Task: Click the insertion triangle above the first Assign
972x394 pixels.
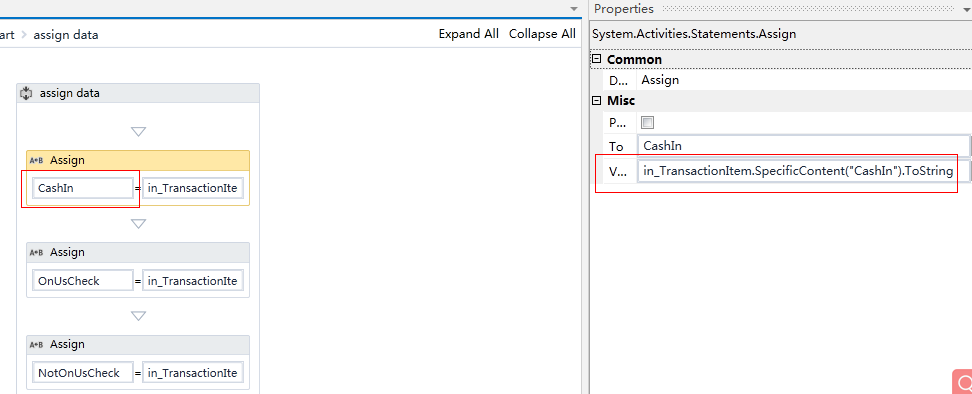Action: click(x=138, y=131)
